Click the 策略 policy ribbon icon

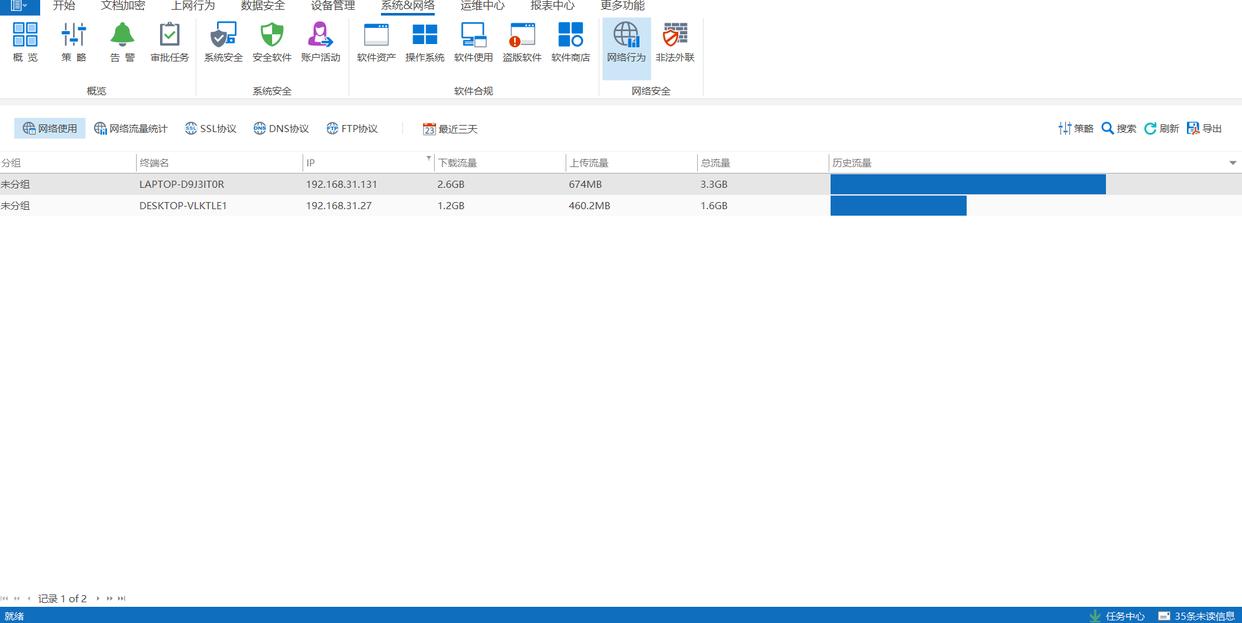tap(74, 42)
